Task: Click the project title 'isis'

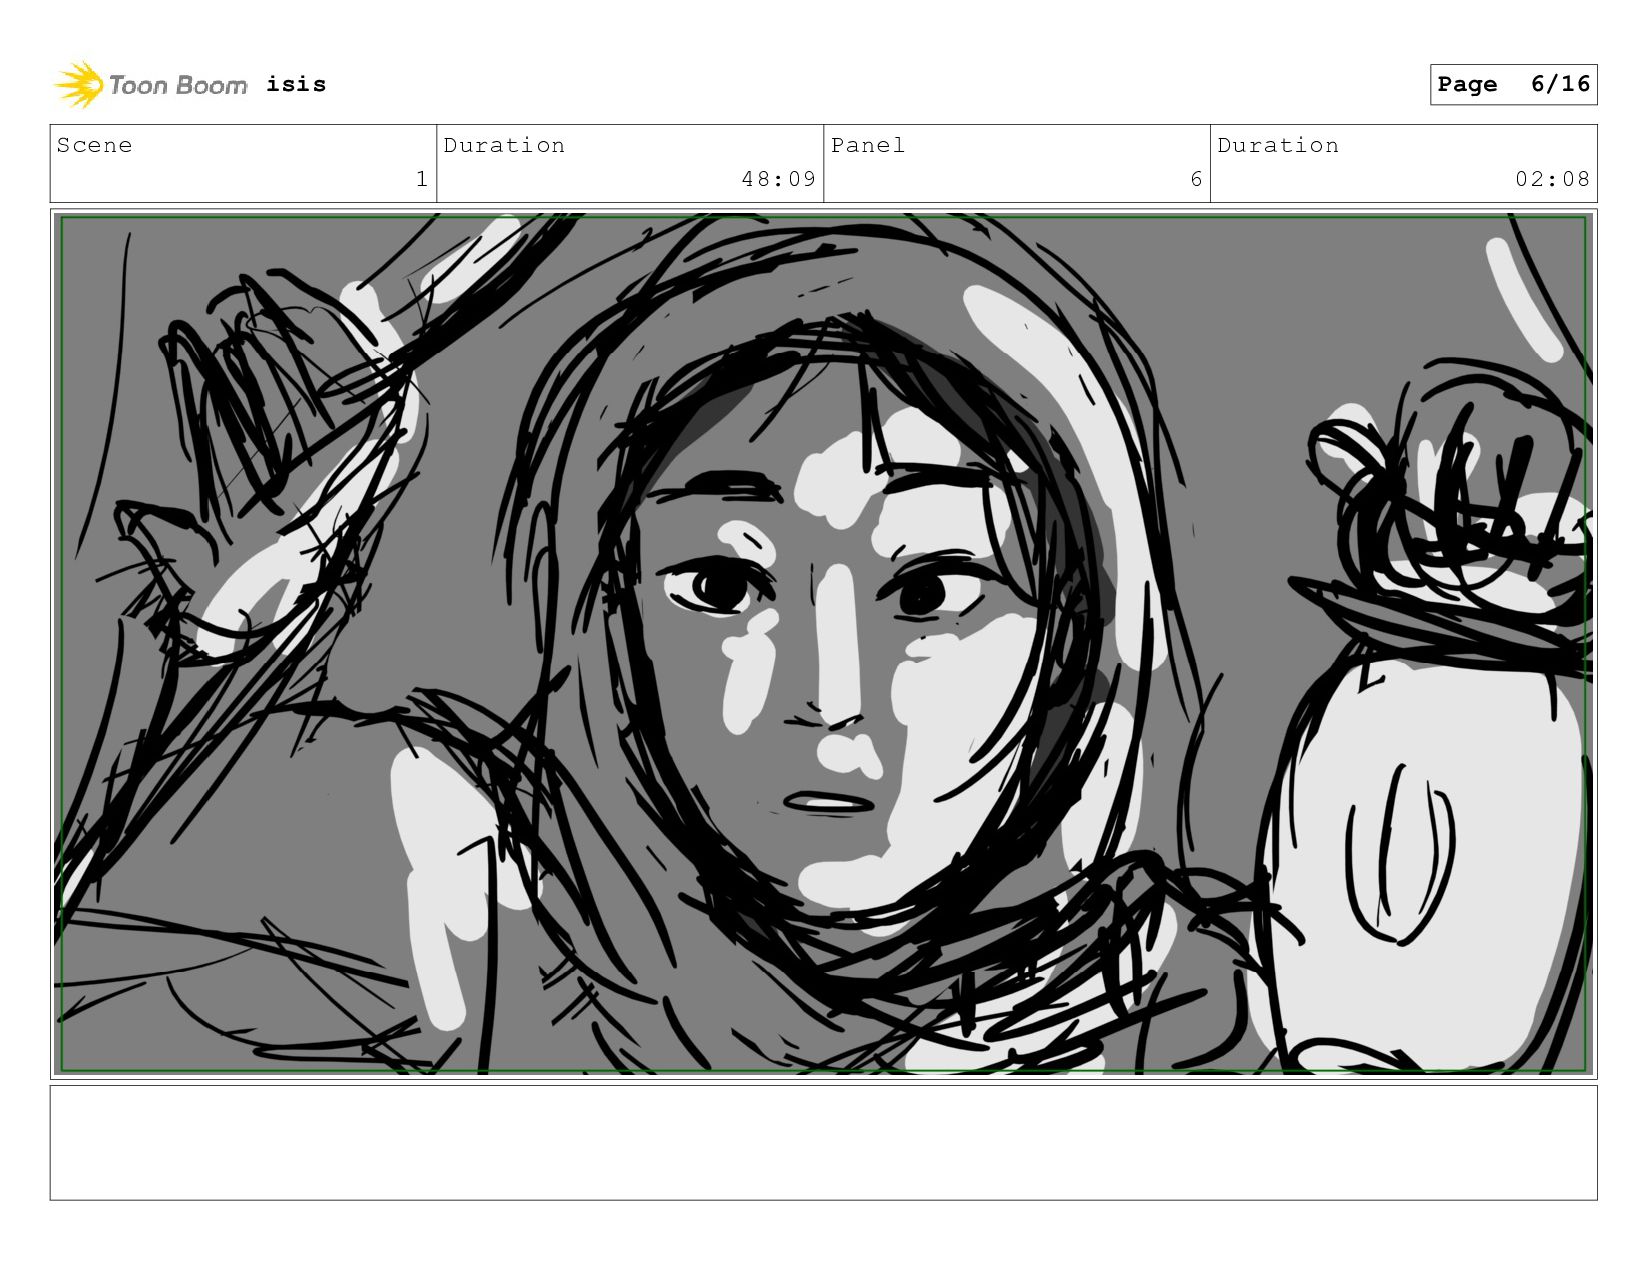Action: 296,84
